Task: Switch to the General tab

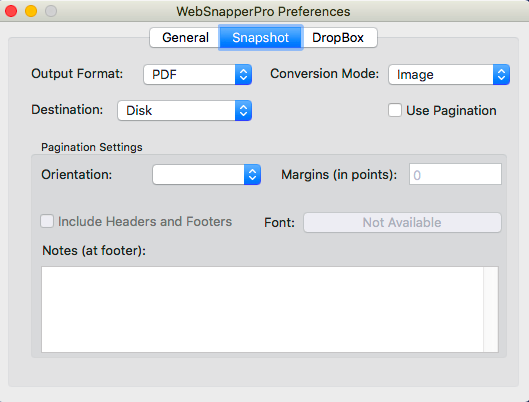Action: 185,37
